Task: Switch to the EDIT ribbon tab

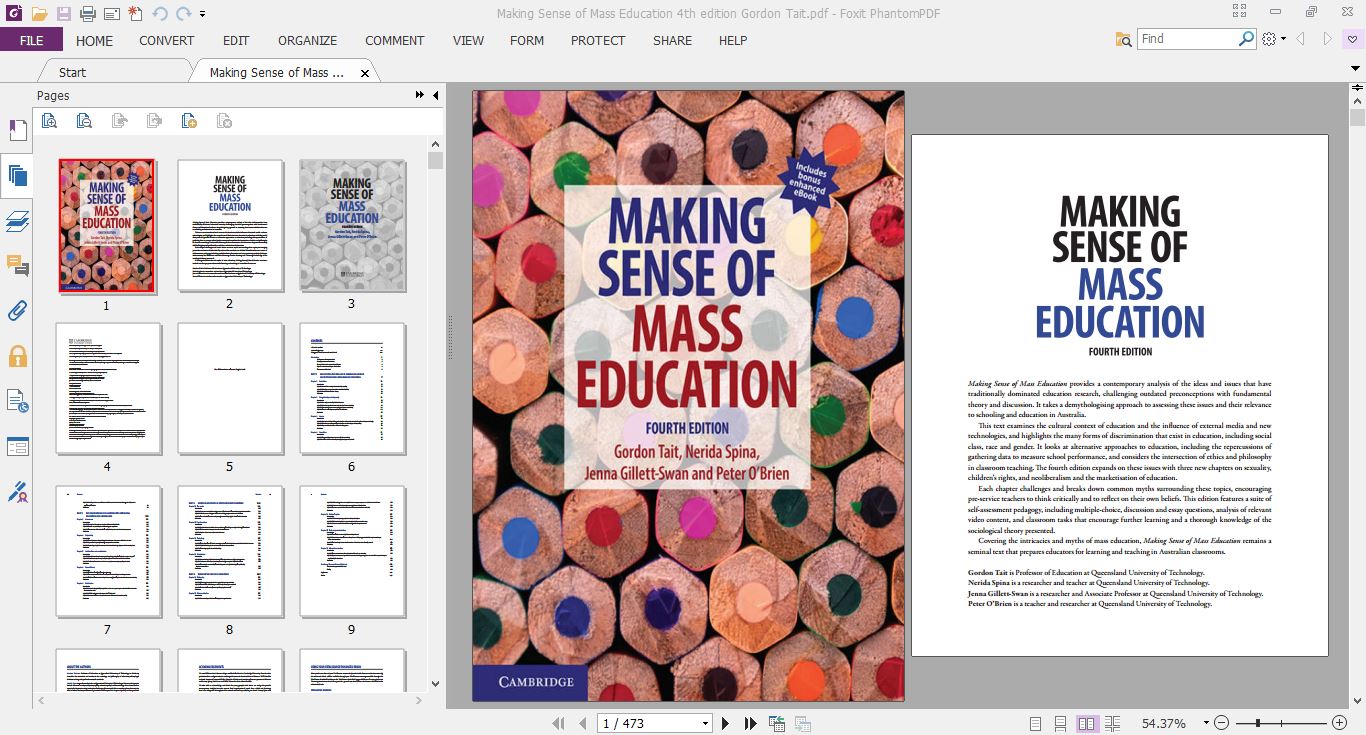Action: coord(236,40)
